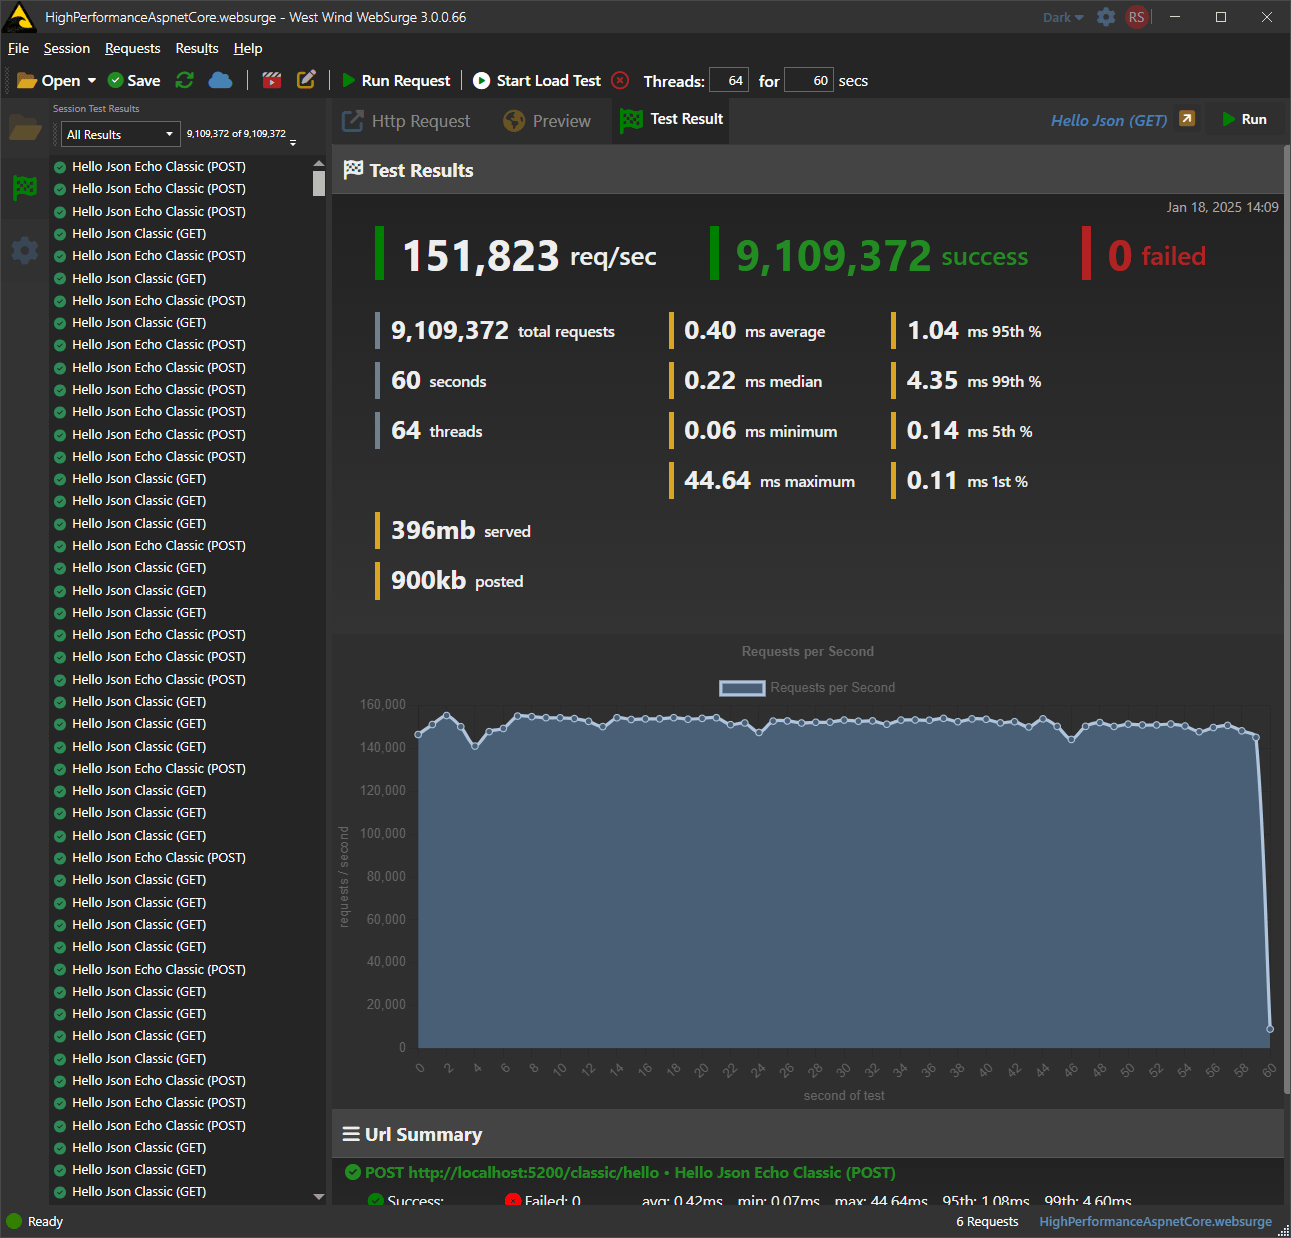Click the Open folder toolbar button
Image resolution: width=1291 pixels, height=1238 pixels.
pos(49,80)
